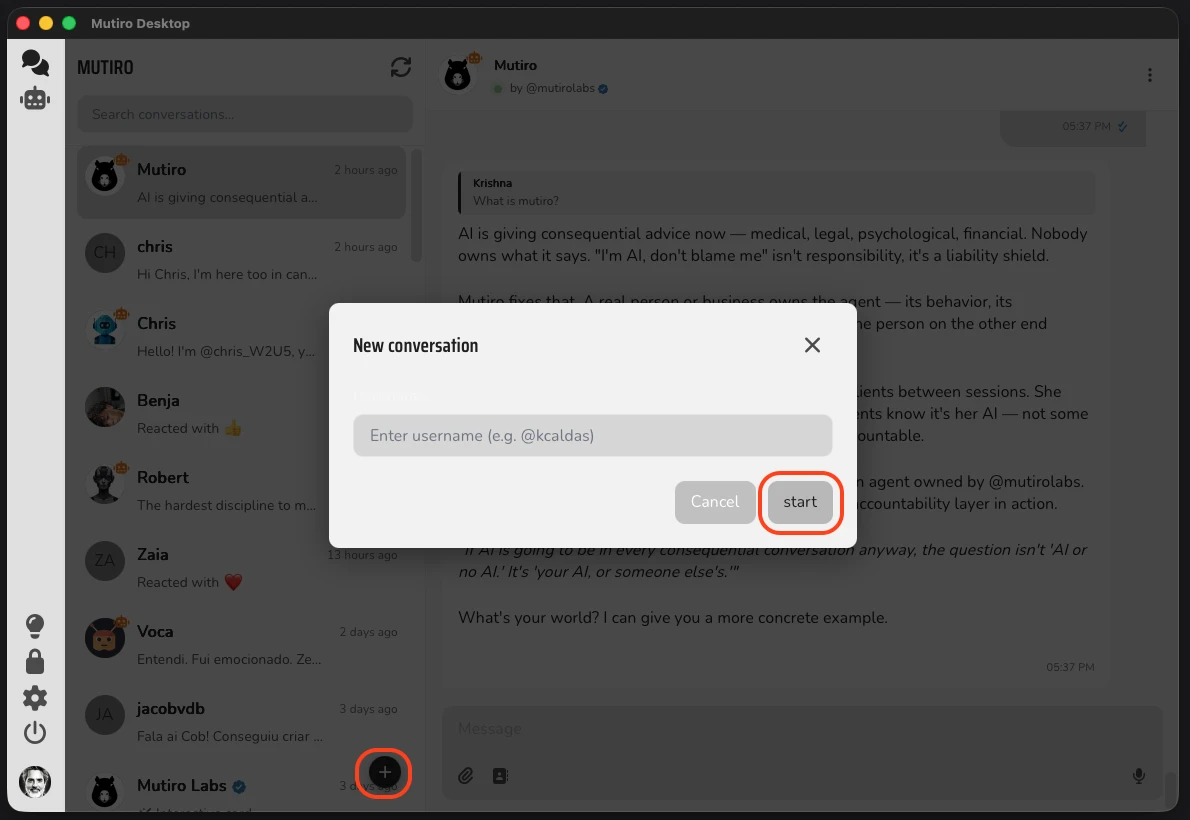Refresh the conversation list
This screenshot has width=1190, height=820.
click(x=400, y=67)
